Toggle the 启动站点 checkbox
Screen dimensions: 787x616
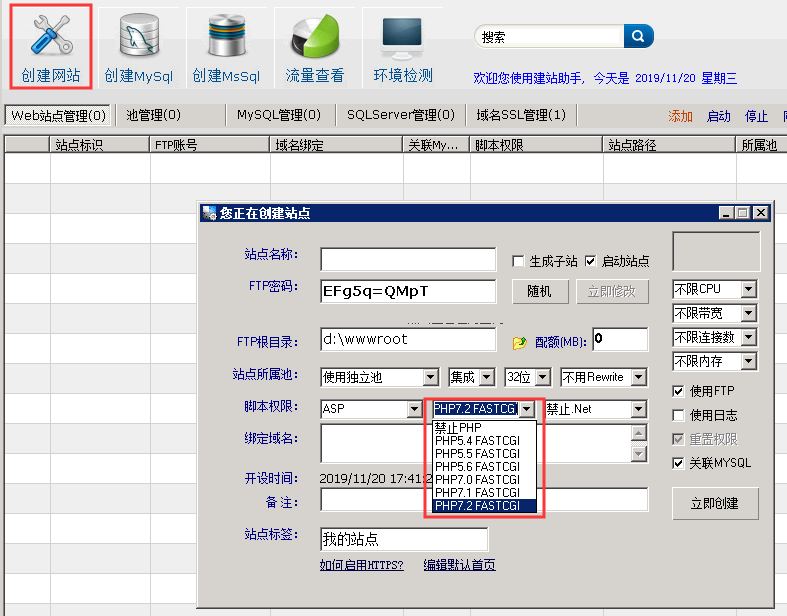pos(590,261)
